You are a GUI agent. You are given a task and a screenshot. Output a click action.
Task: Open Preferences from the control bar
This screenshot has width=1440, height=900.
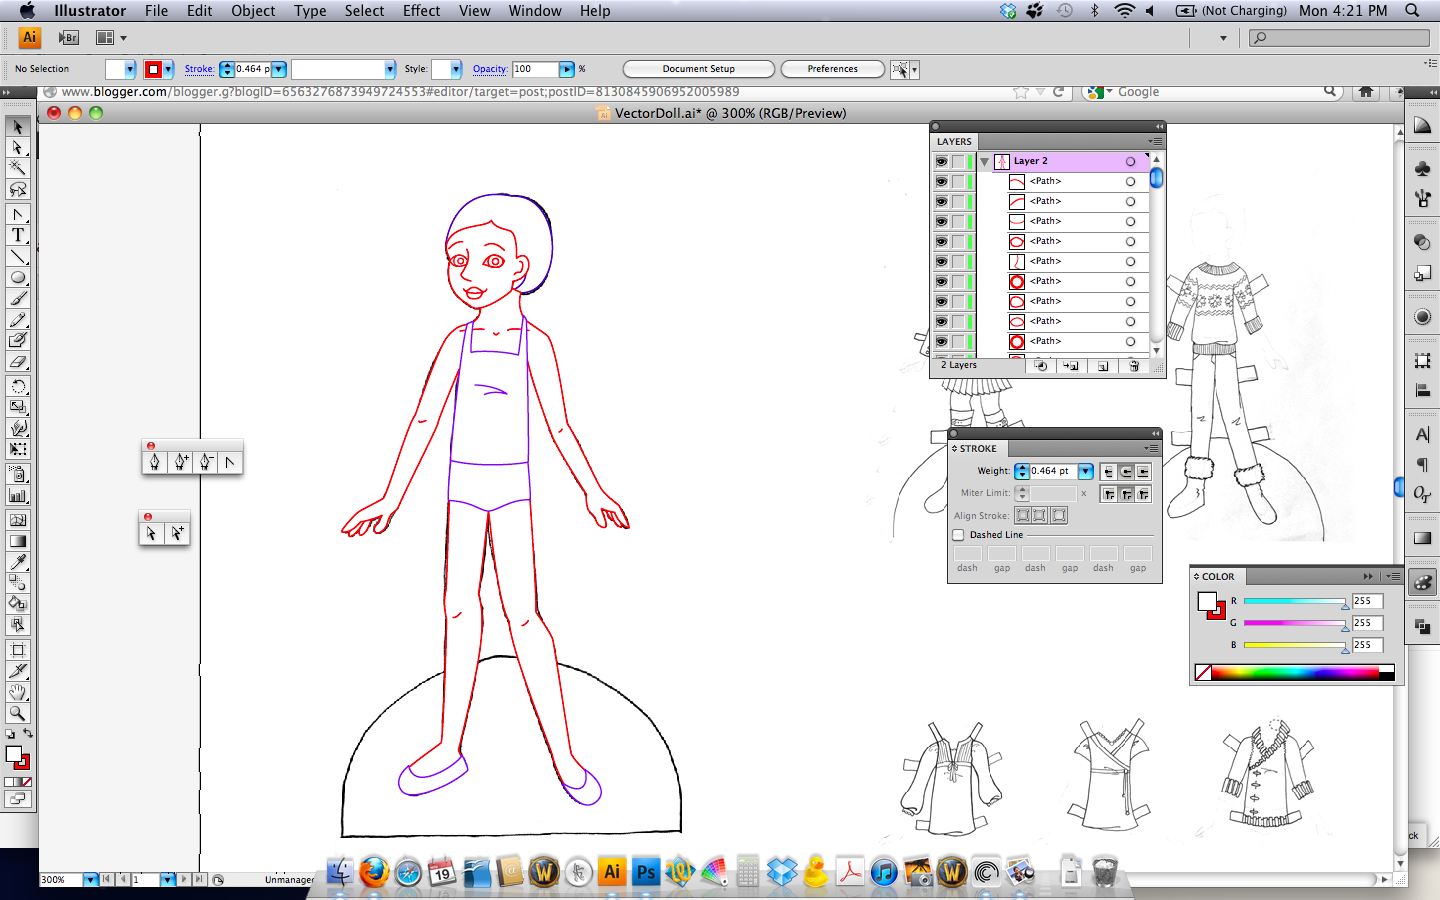(832, 69)
